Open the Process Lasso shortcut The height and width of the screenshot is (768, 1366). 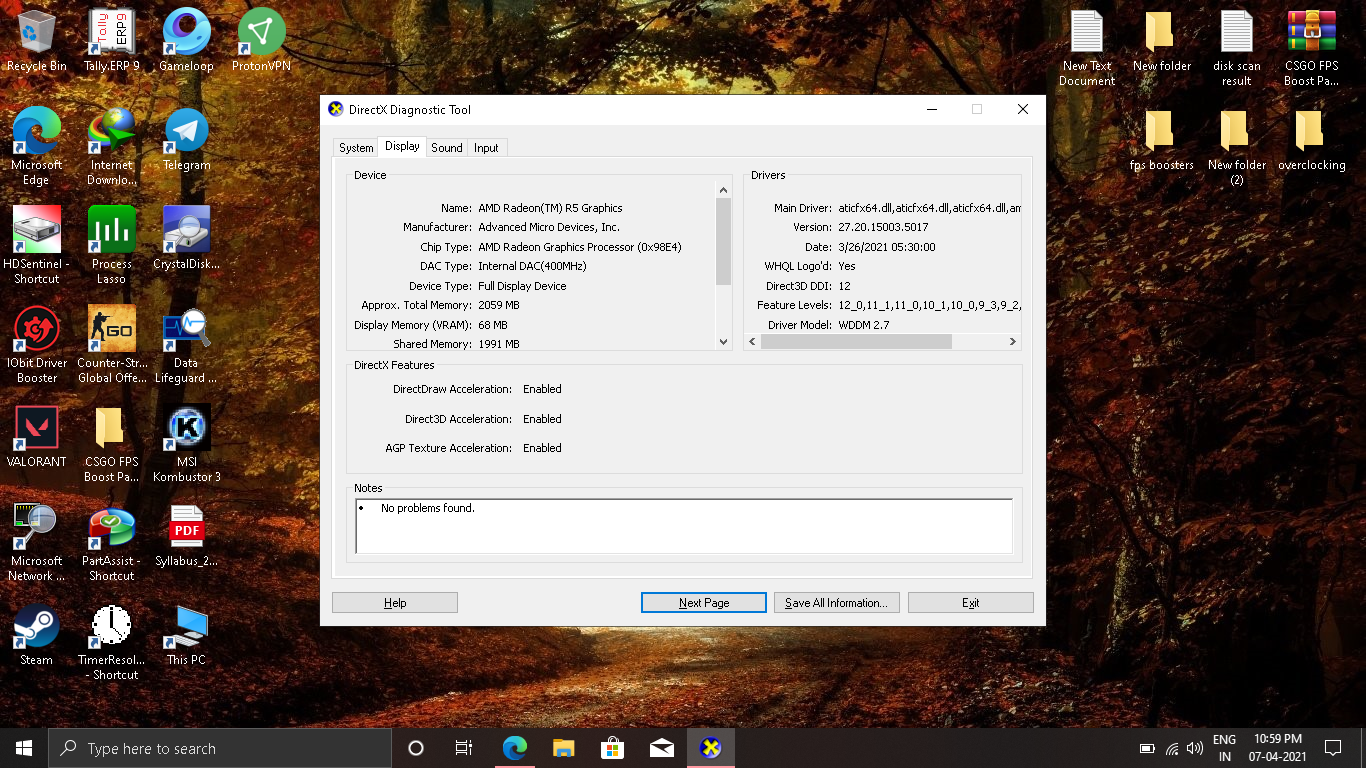click(x=111, y=231)
